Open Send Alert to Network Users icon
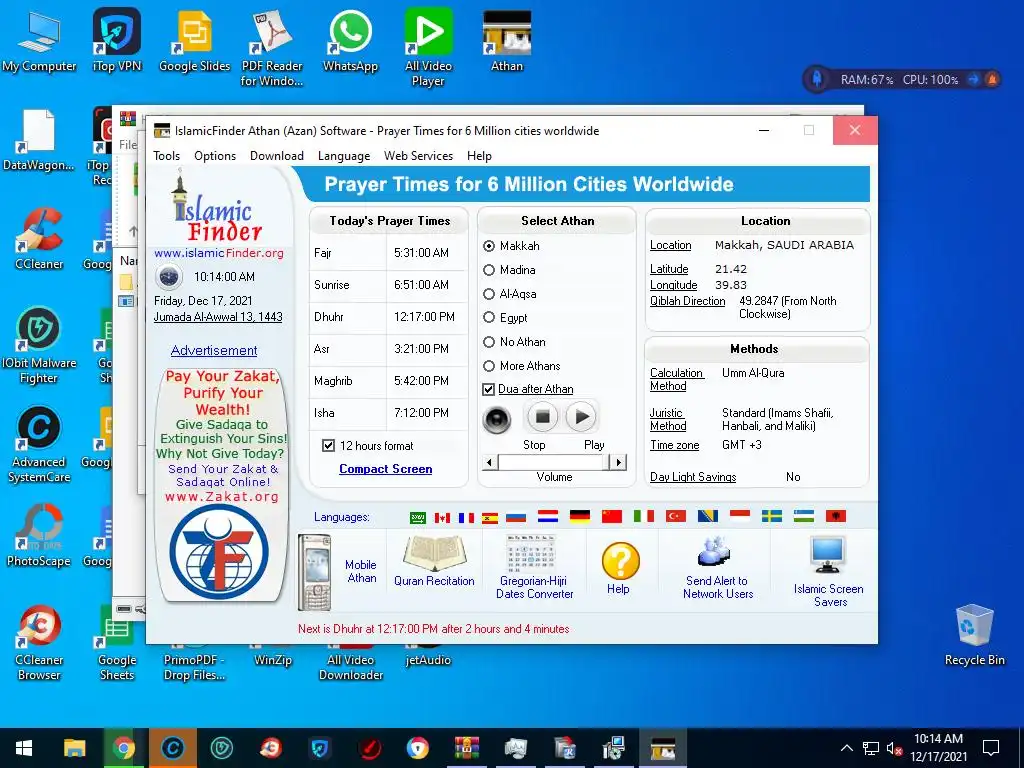Viewport: 1024px width, 768px height. [x=715, y=552]
